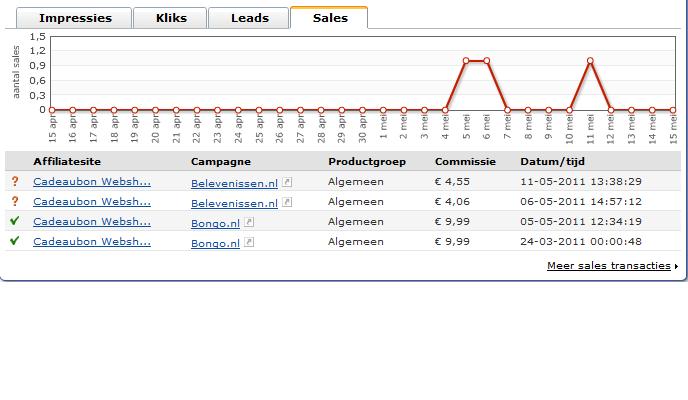Open the external link icon next to Belevenissen.nl in the €4,55 row
The width and height of the screenshot is (688, 400).
(x=287, y=182)
